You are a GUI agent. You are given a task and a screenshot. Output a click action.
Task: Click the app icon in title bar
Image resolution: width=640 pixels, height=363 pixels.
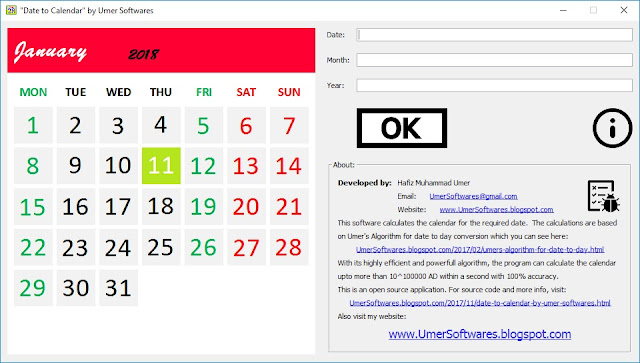click(x=11, y=10)
